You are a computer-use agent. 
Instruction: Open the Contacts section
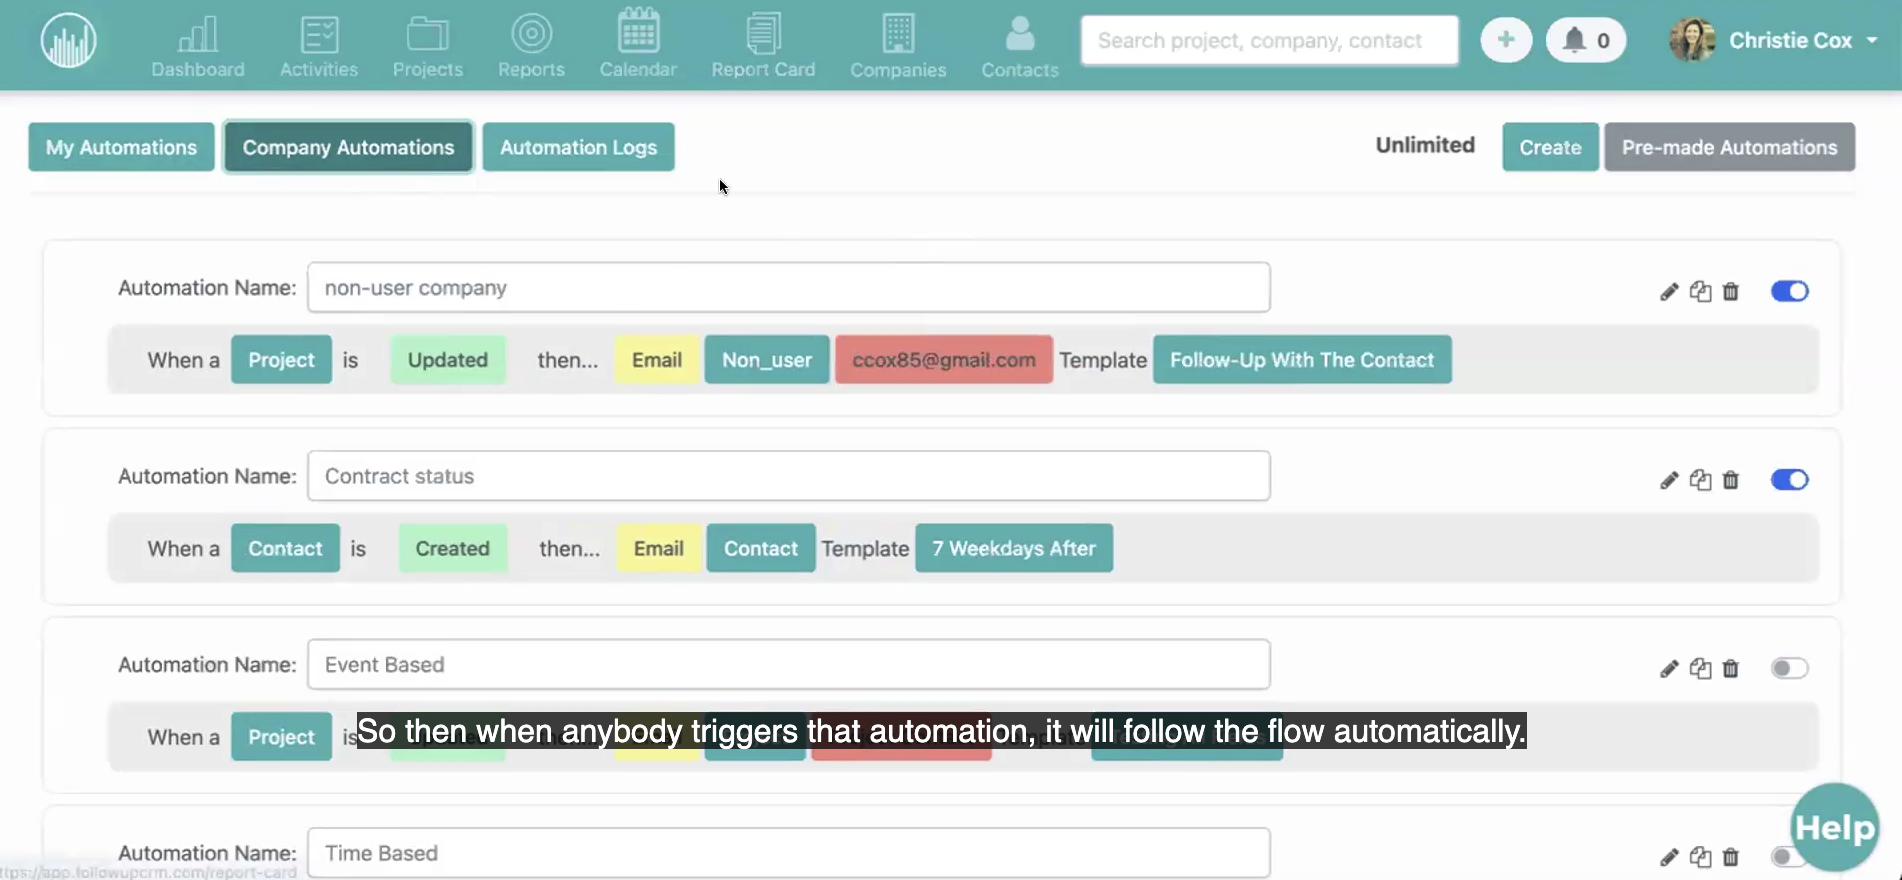pos(1020,46)
